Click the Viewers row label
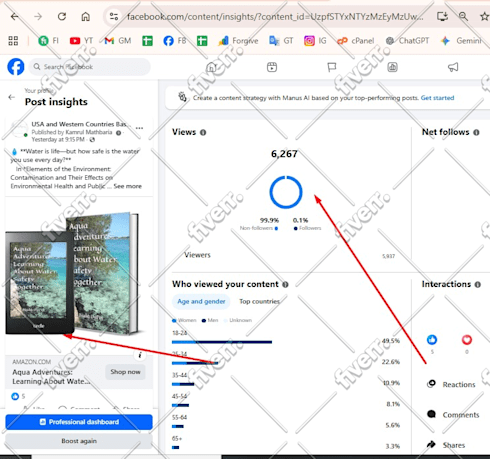 (197, 255)
